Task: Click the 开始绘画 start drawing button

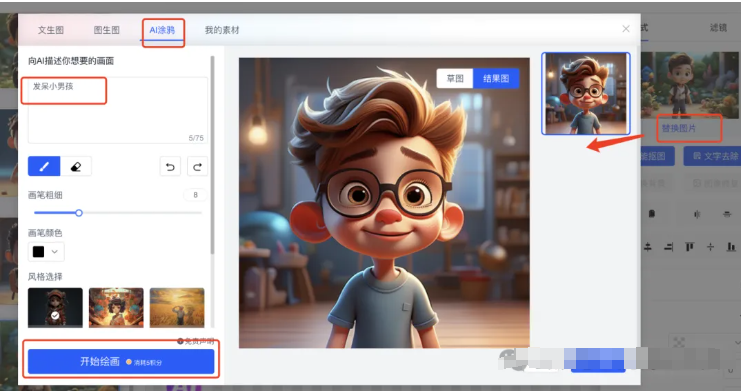Action: [x=121, y=362]
